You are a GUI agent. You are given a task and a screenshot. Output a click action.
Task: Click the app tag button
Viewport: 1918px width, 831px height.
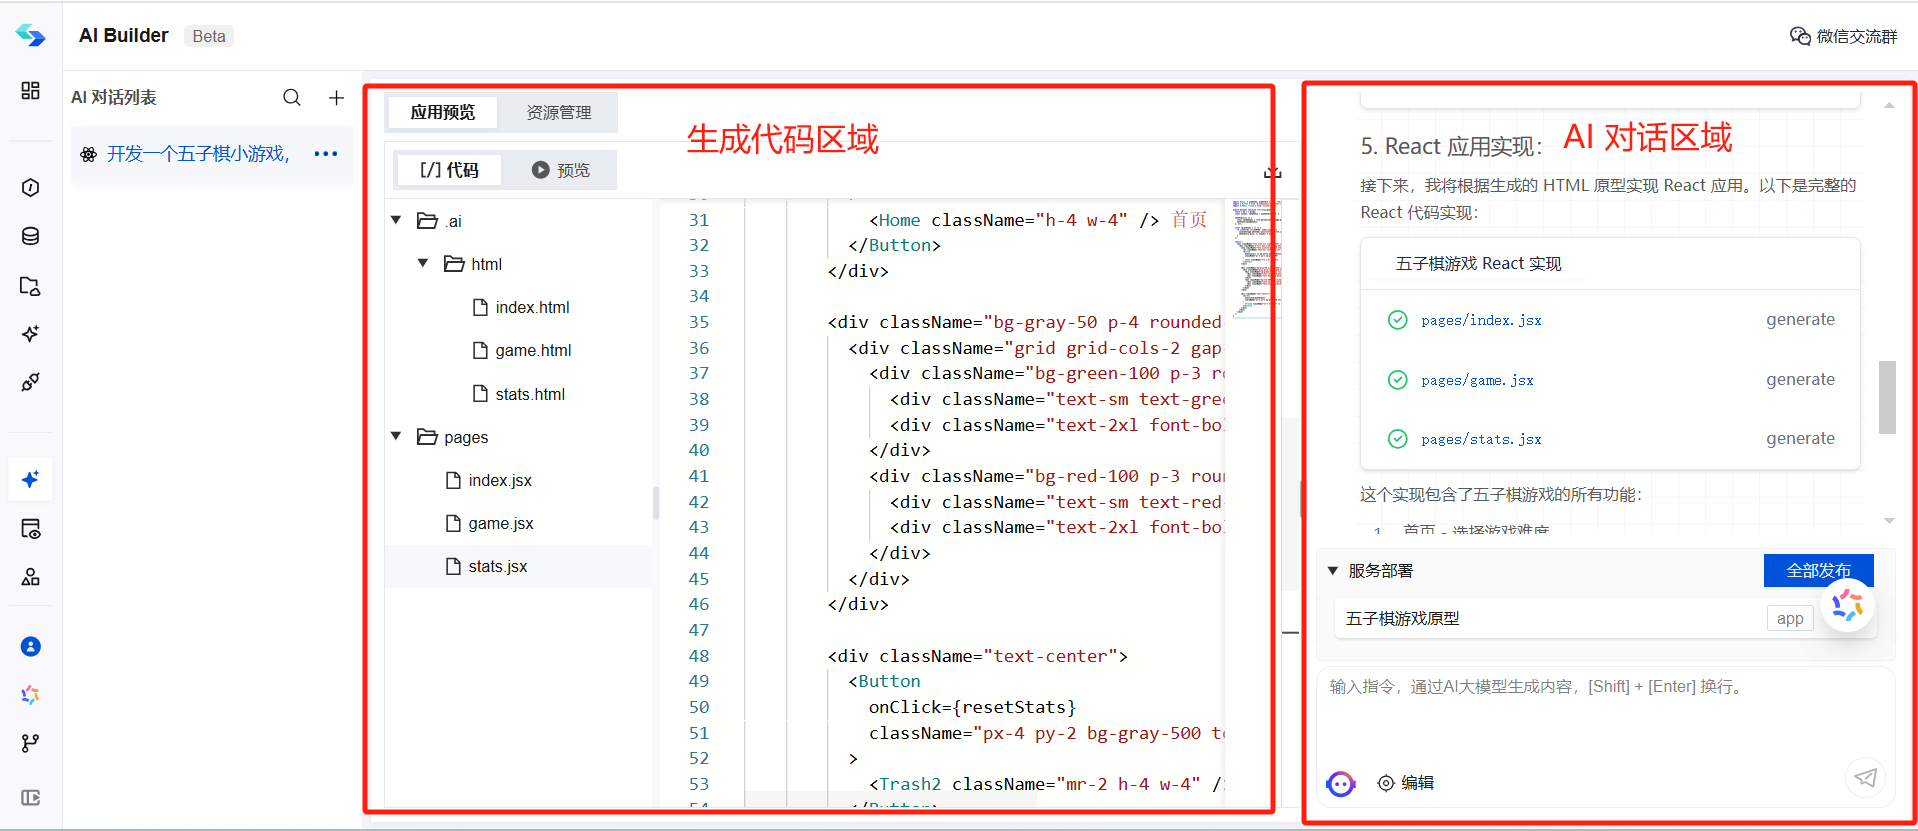pos(1790,619)
